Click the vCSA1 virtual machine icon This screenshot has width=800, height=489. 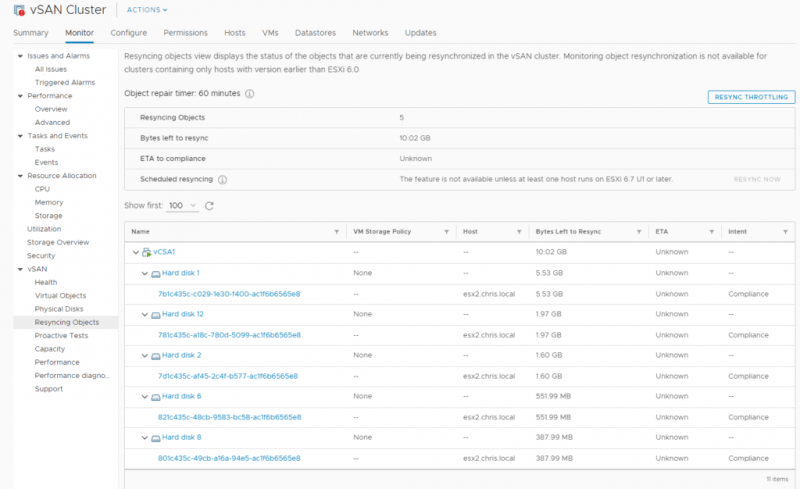[x=147, y=252]
